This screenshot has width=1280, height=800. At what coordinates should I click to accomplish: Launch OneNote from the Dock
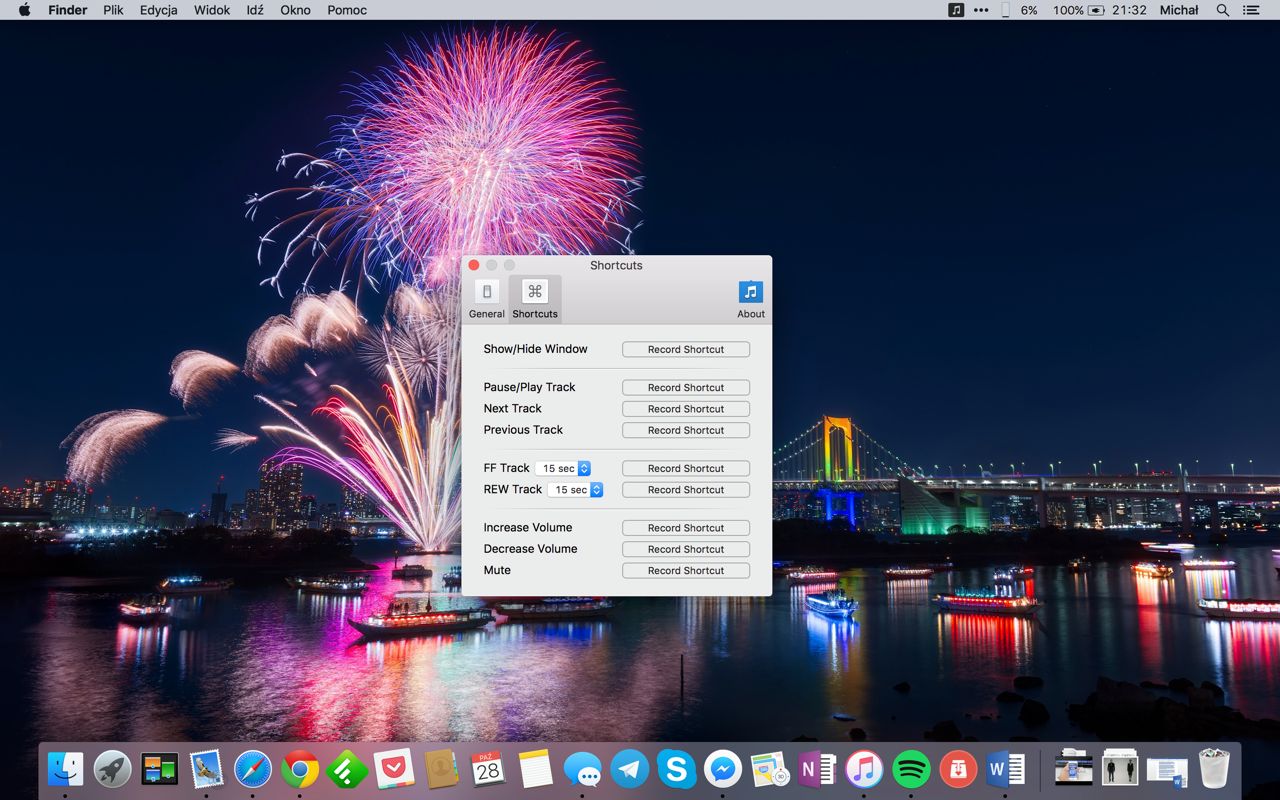point(816,769)
